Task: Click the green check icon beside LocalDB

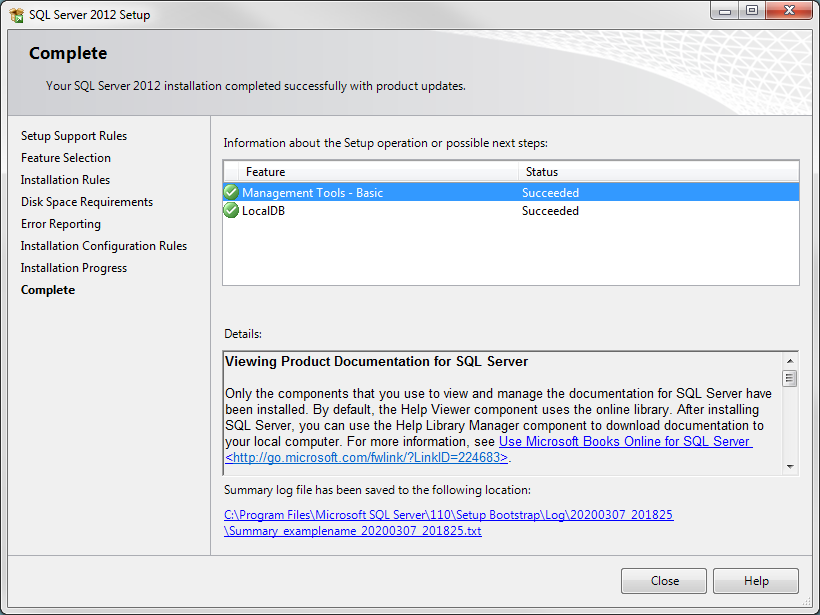Action: point(231,210)
